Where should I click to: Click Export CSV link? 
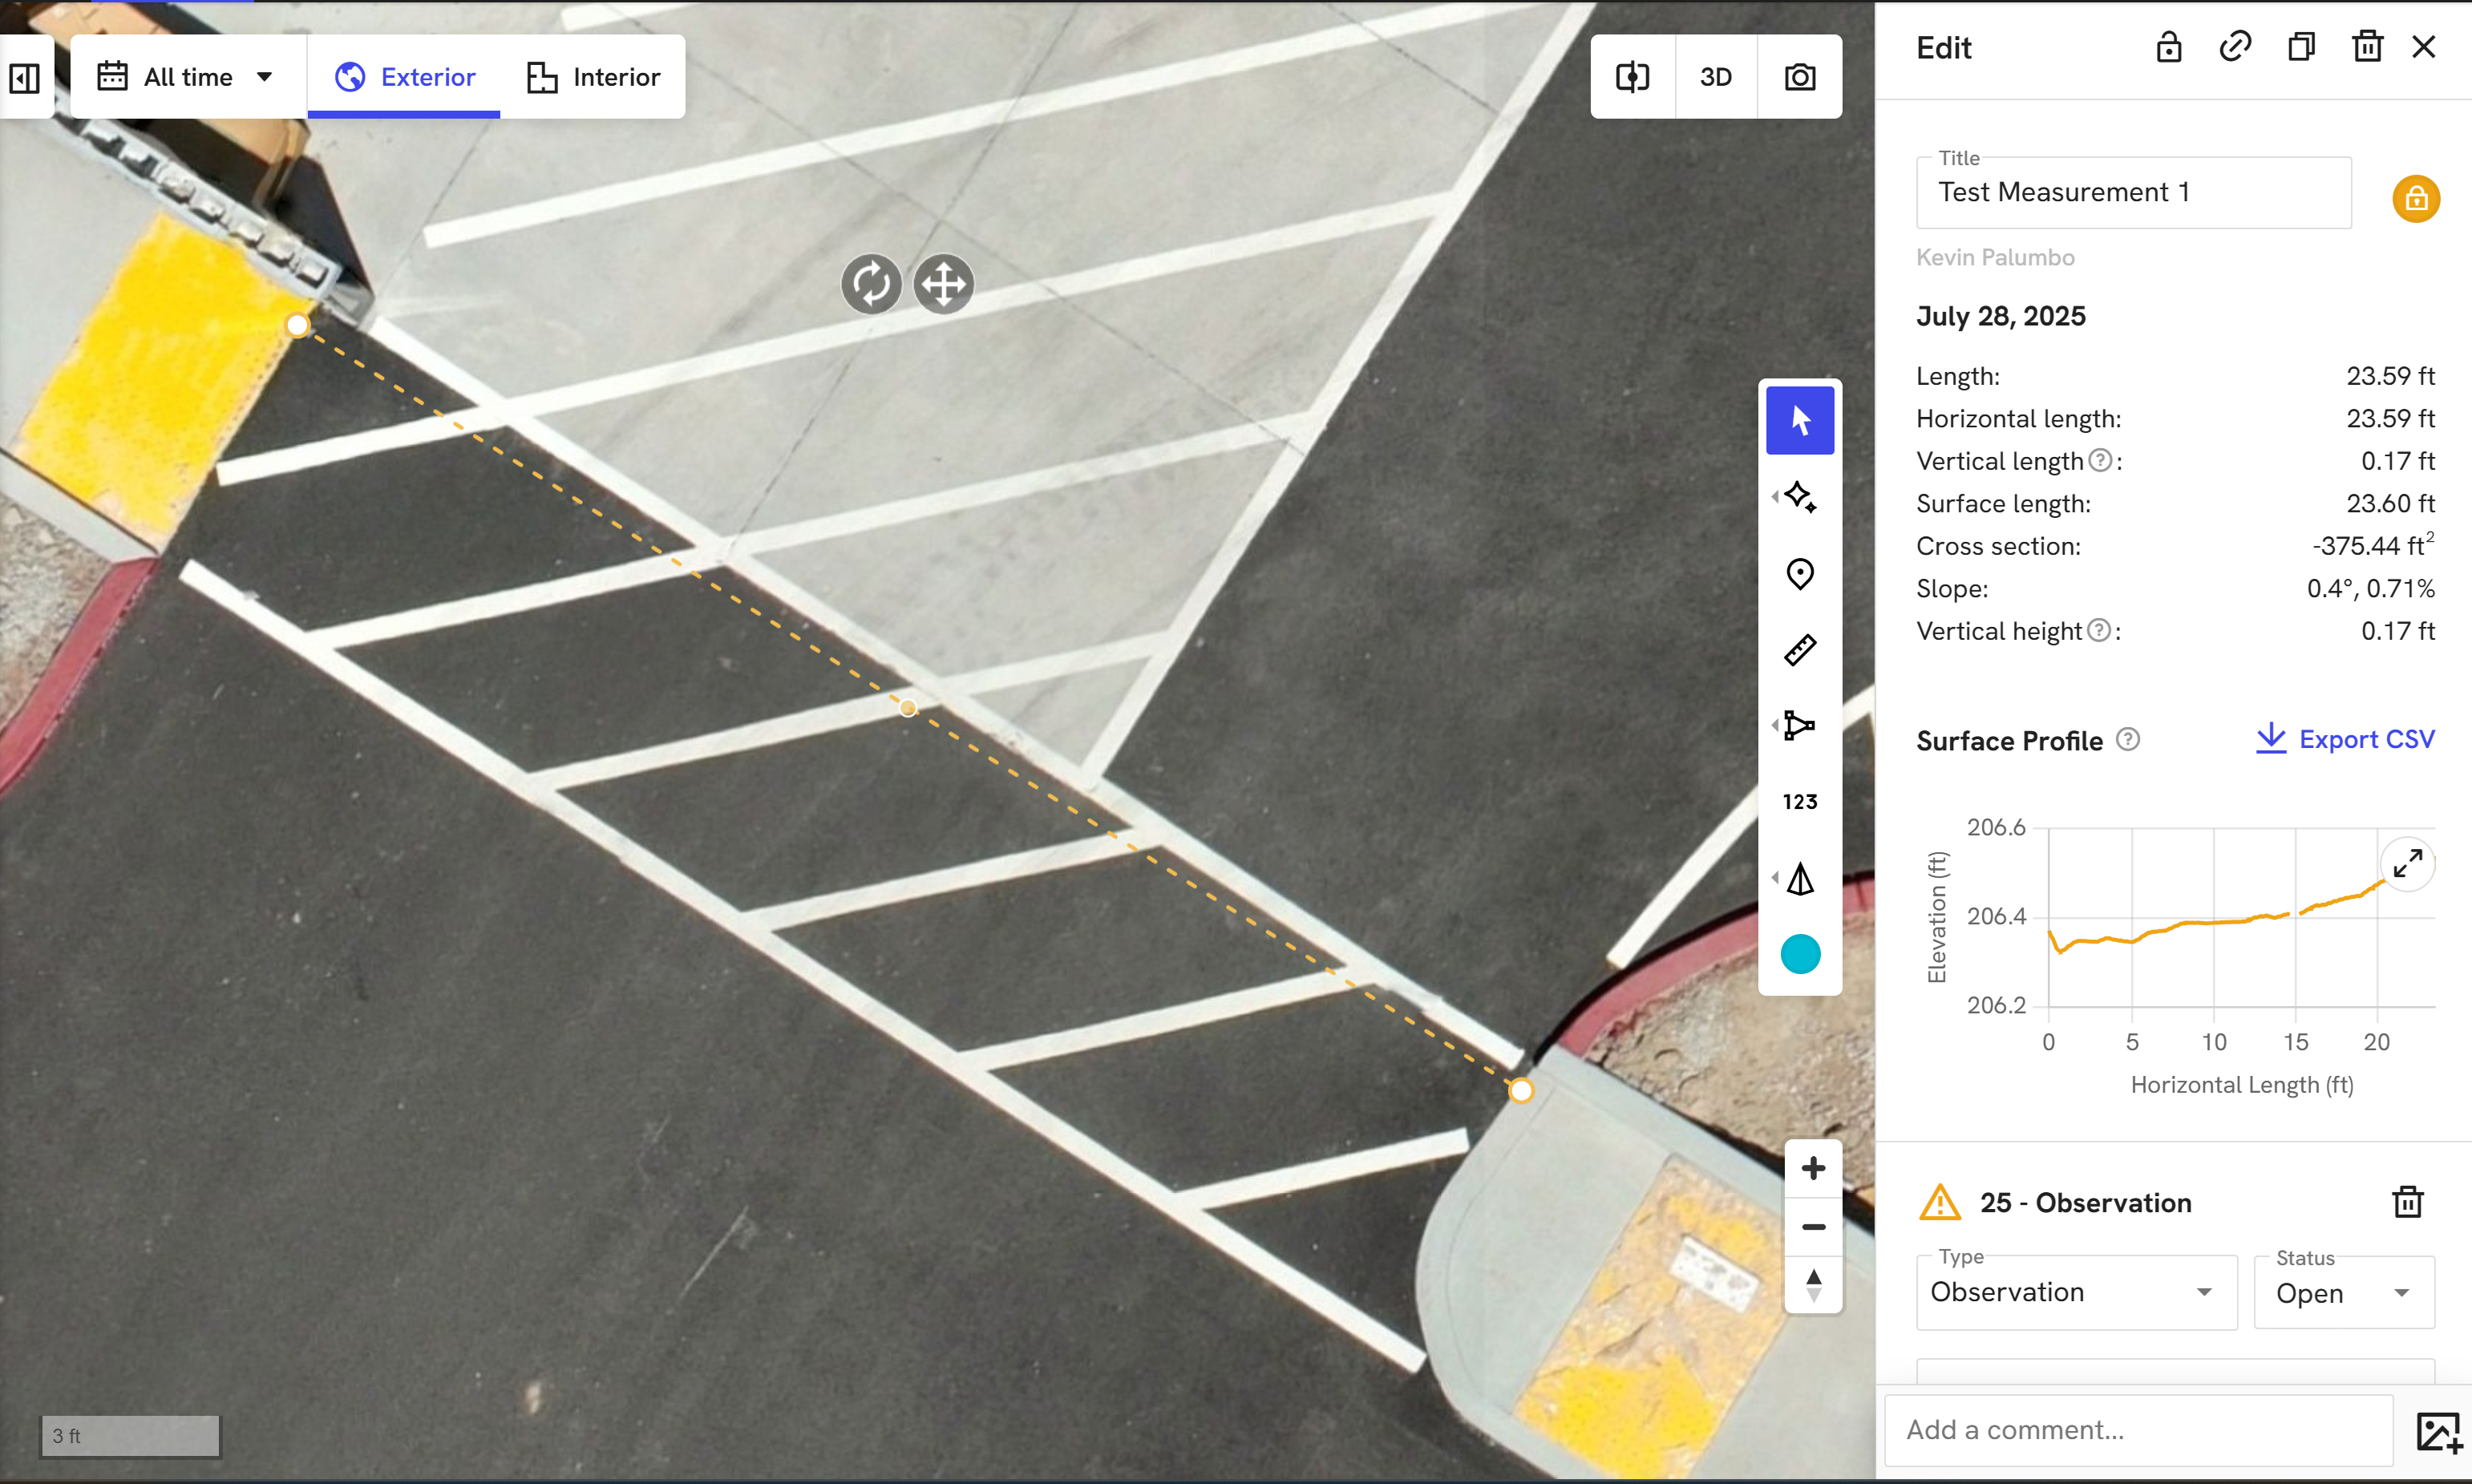(x=2345, y=739)
